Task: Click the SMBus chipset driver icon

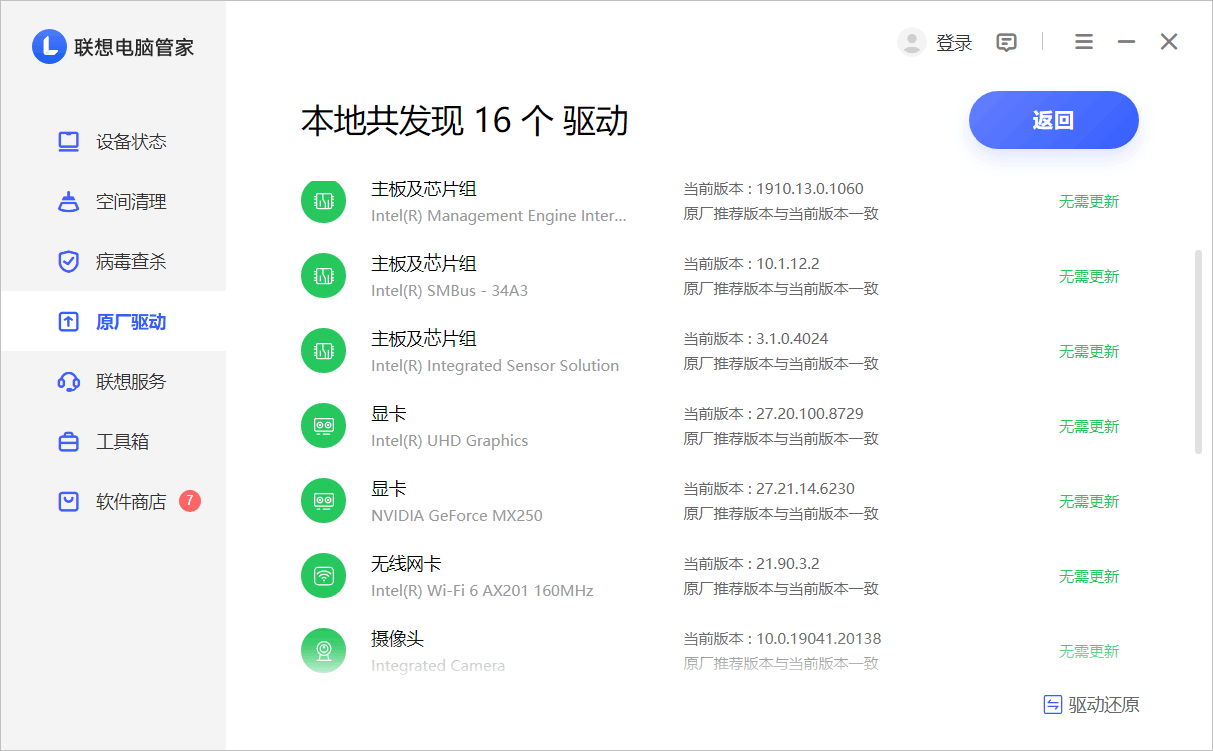Action: click(x=323, y=276)
